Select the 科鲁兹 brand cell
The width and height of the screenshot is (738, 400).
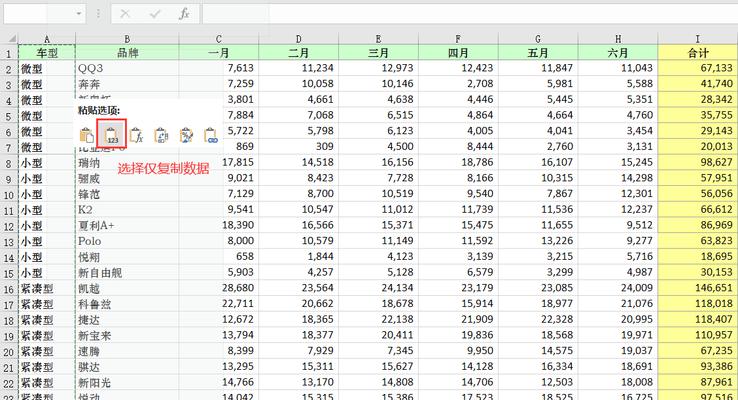[x=127, y=304]
